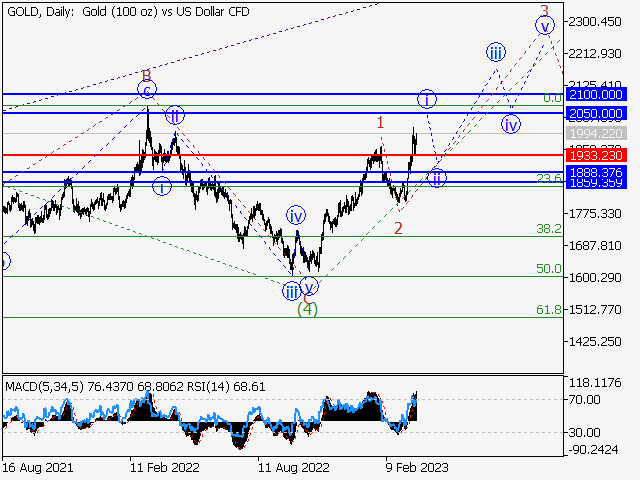Select circled iii label on projected path
The height and width of the screenshot is (480, 640).
point(495,52)
